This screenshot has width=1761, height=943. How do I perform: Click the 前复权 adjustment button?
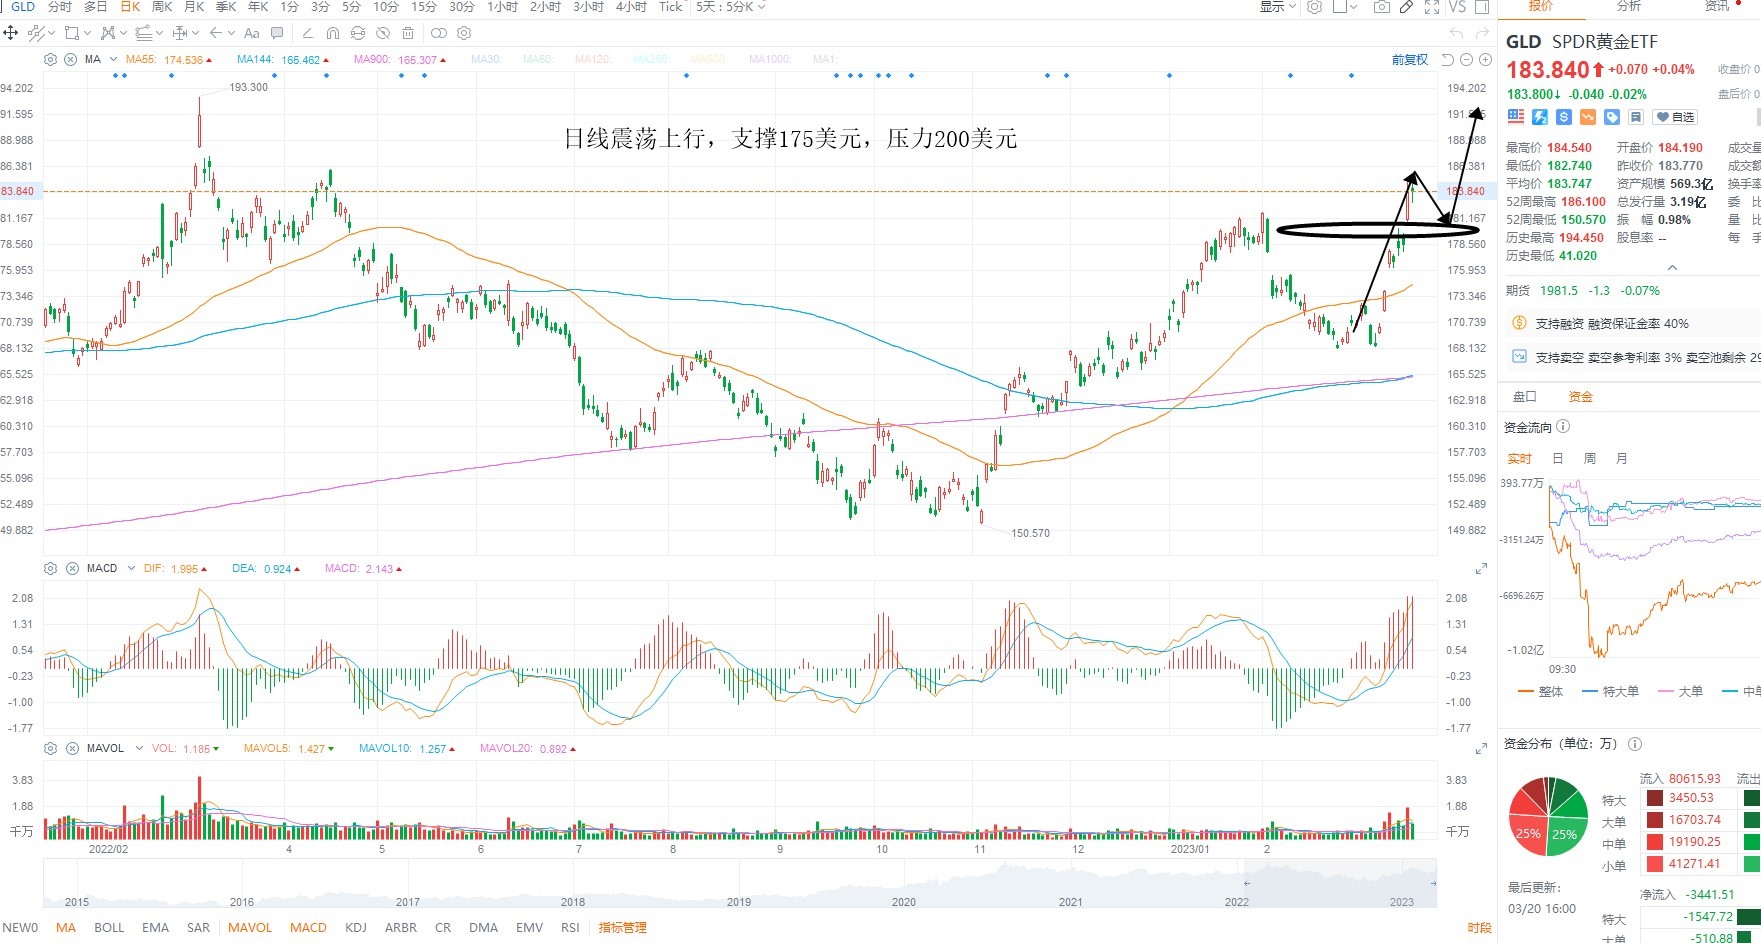tap(1410, 60)
